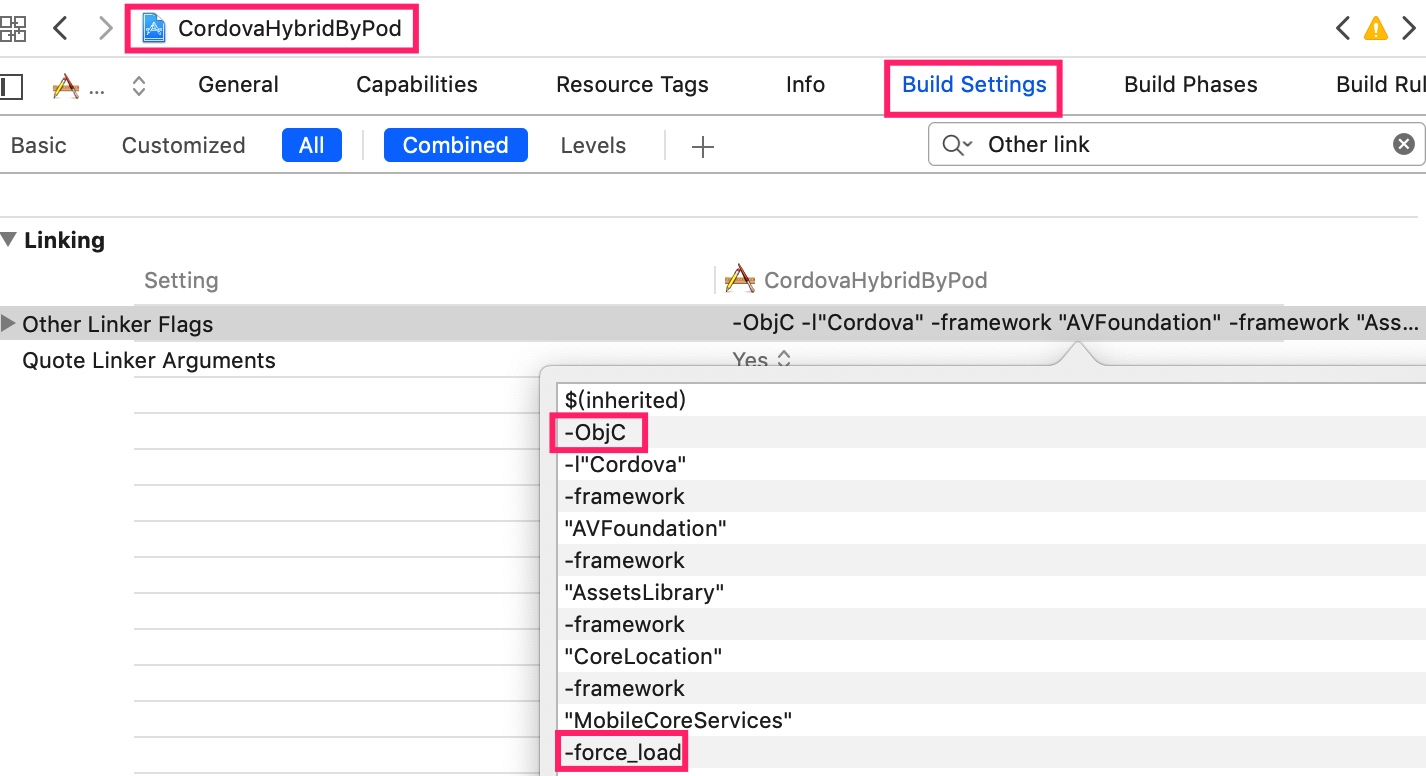Image resolution: width=1426 pixels, height=776 pixels.
Task: Click the Setting column header
Action: [181, 280]
